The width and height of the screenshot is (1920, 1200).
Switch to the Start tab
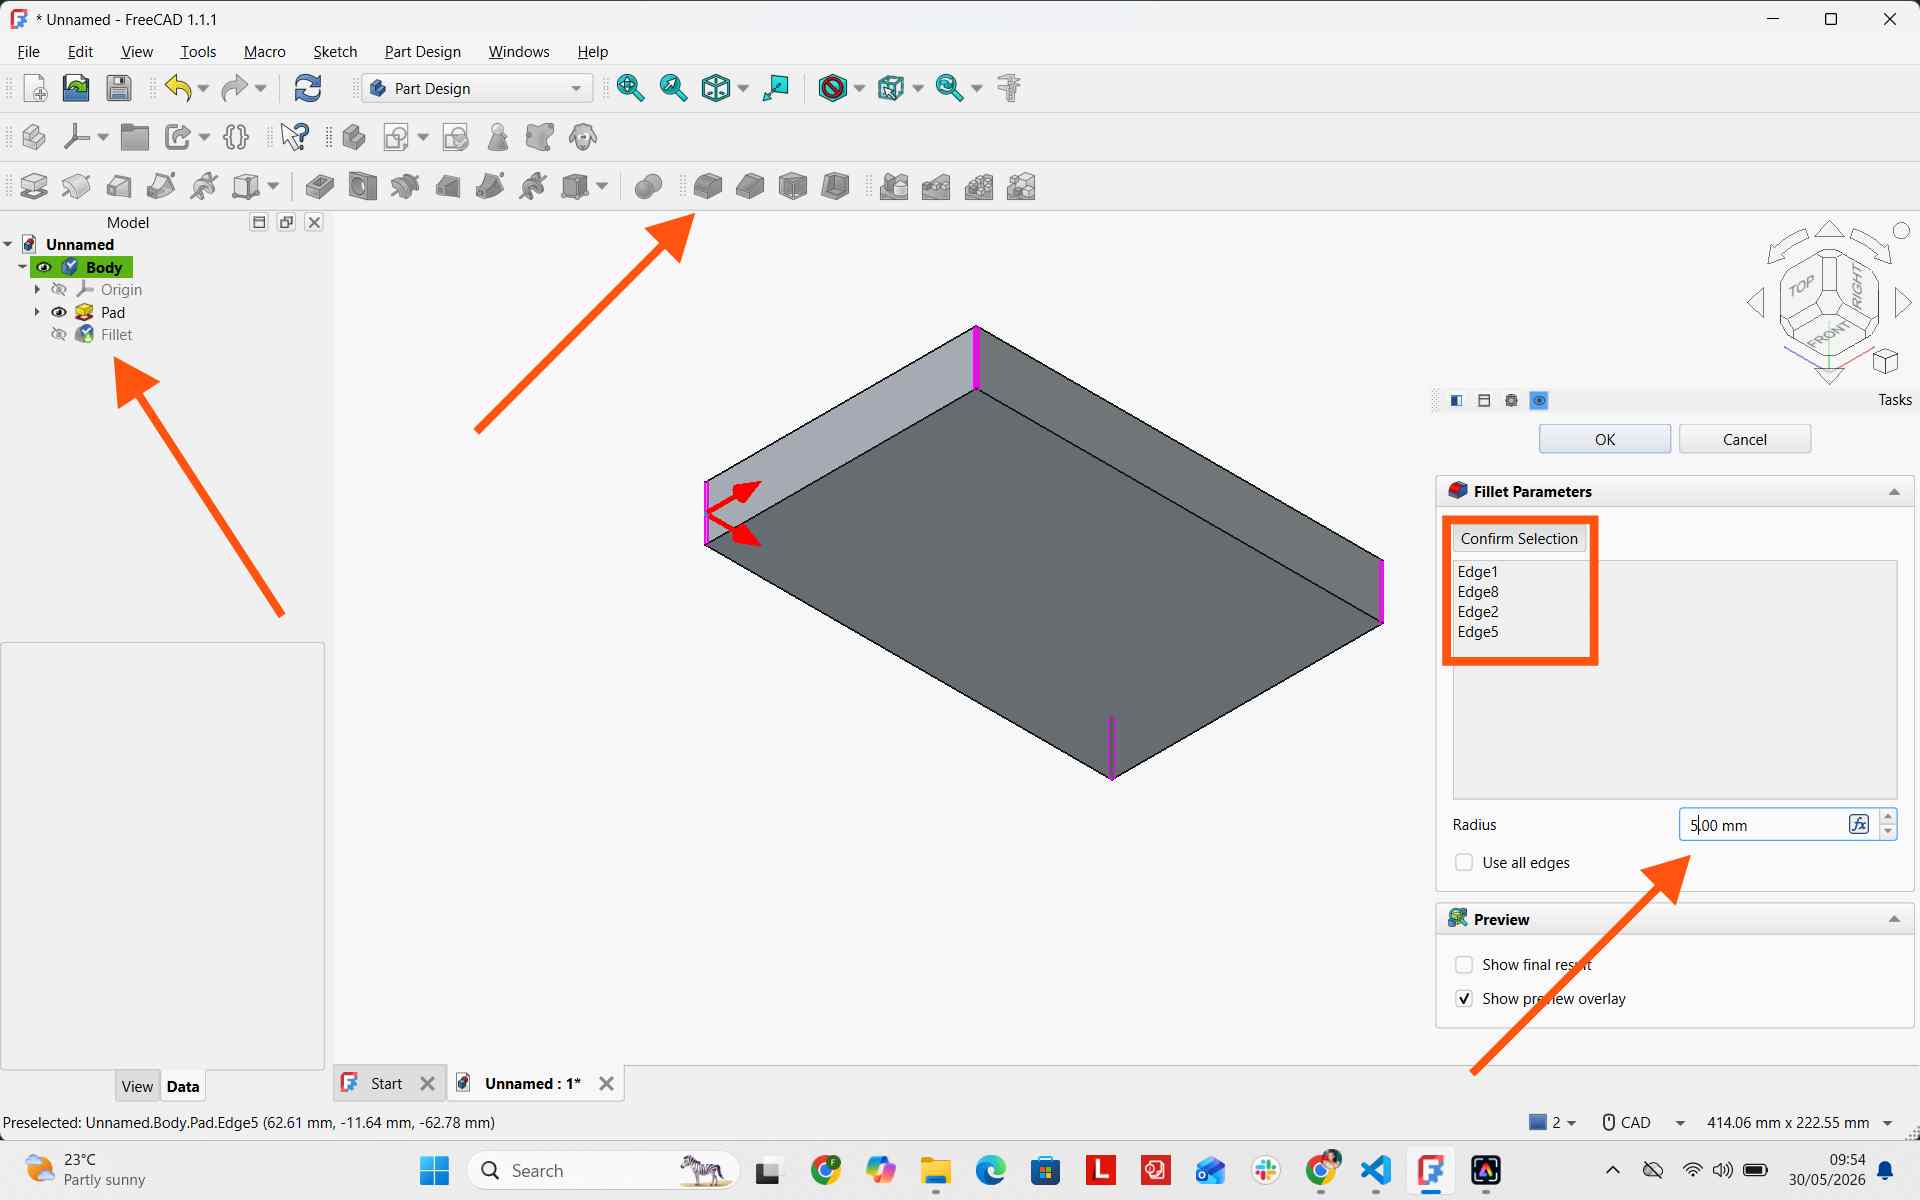386,1083
